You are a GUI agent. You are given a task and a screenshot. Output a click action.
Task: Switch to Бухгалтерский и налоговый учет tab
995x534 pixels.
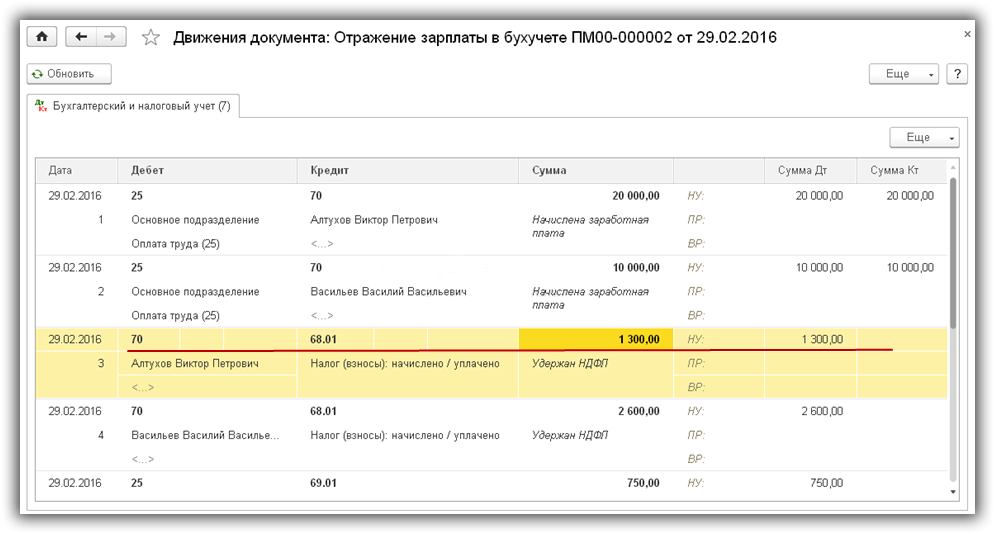pyautogui.click(x=135, y=106)
